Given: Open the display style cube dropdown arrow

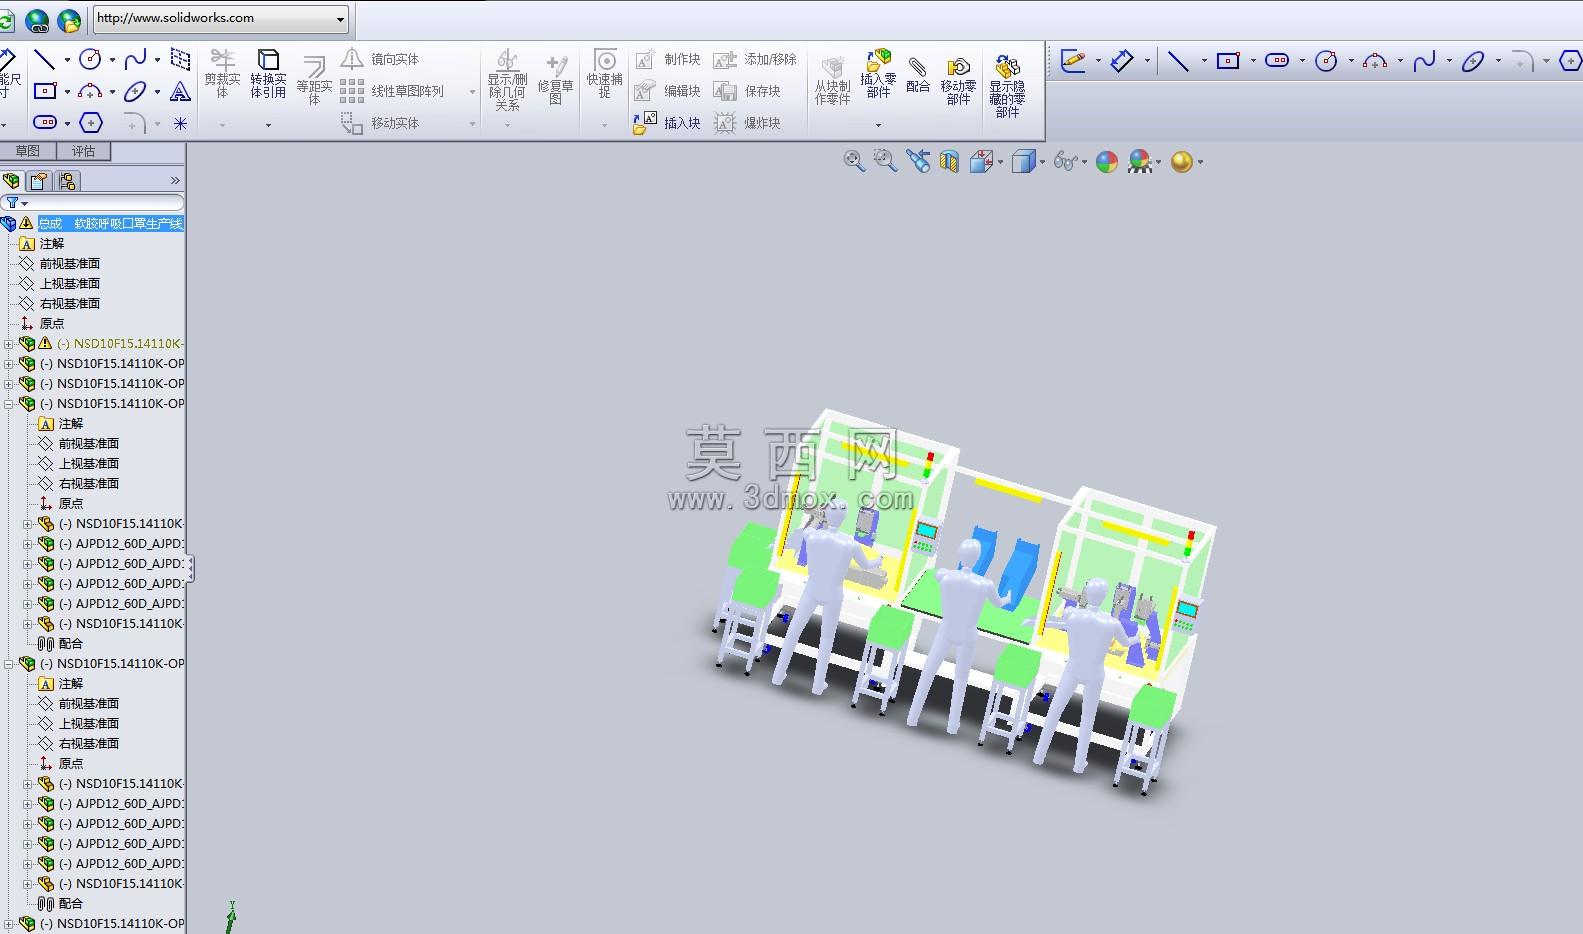Looking at the screenshot, I should pyautogui.click(x=1042, y=162).
